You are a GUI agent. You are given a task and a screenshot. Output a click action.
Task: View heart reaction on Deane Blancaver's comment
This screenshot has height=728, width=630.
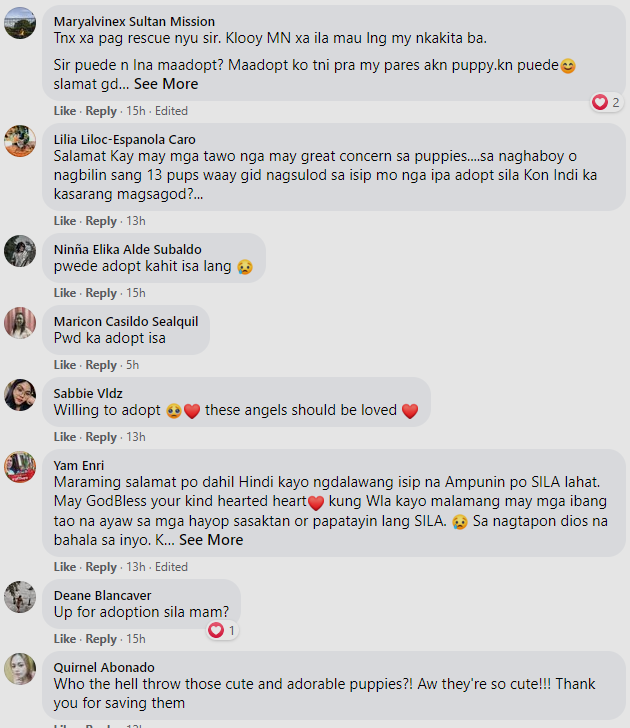click(222, 630)
